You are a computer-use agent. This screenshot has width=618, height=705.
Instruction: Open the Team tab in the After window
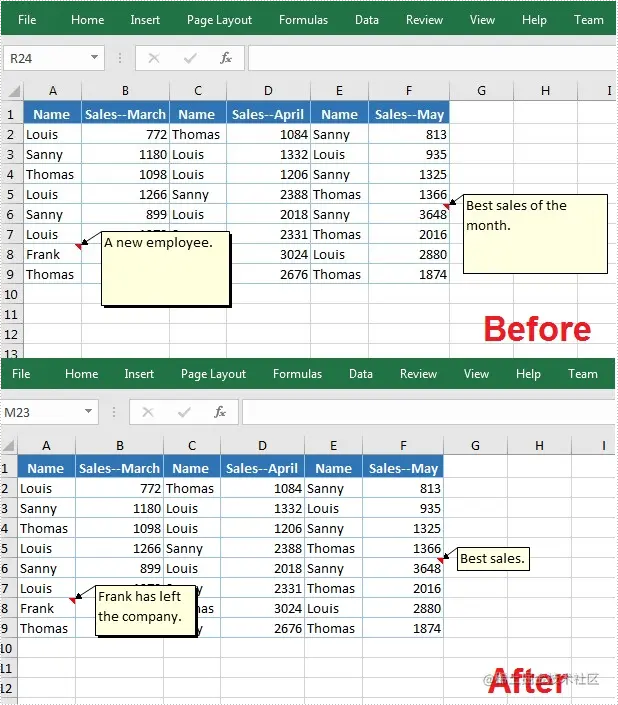click(582, 374)
